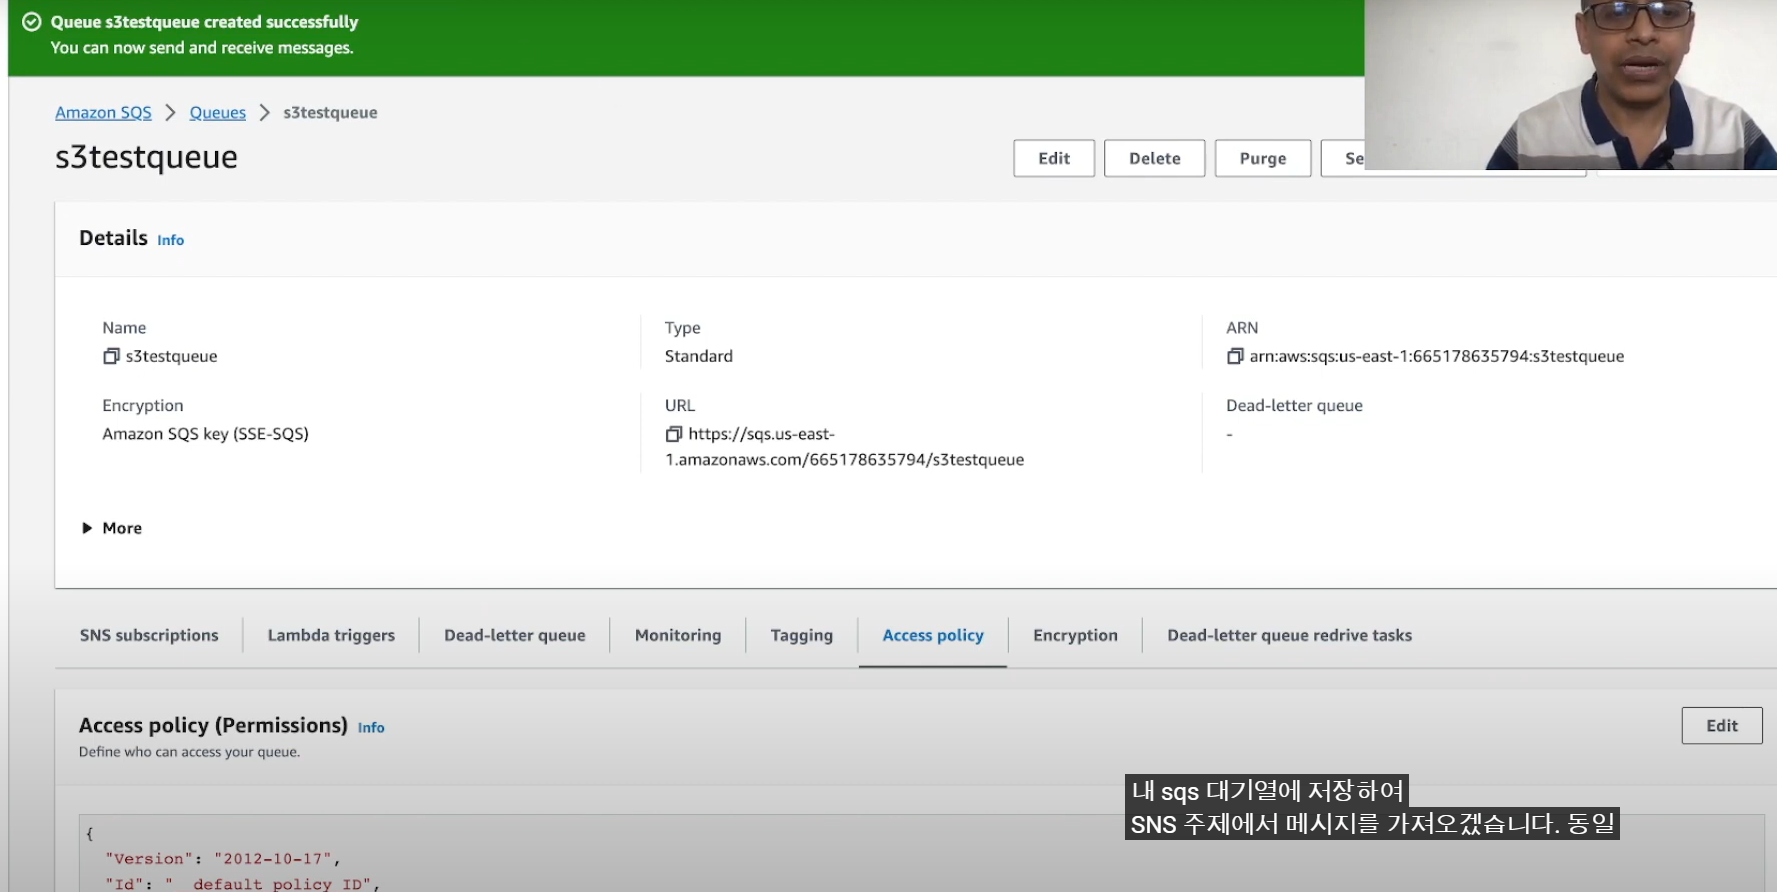Screen dimensions: 1777x892
Task: Click the Delete queue button
Action: click(x=1154, y=158)
